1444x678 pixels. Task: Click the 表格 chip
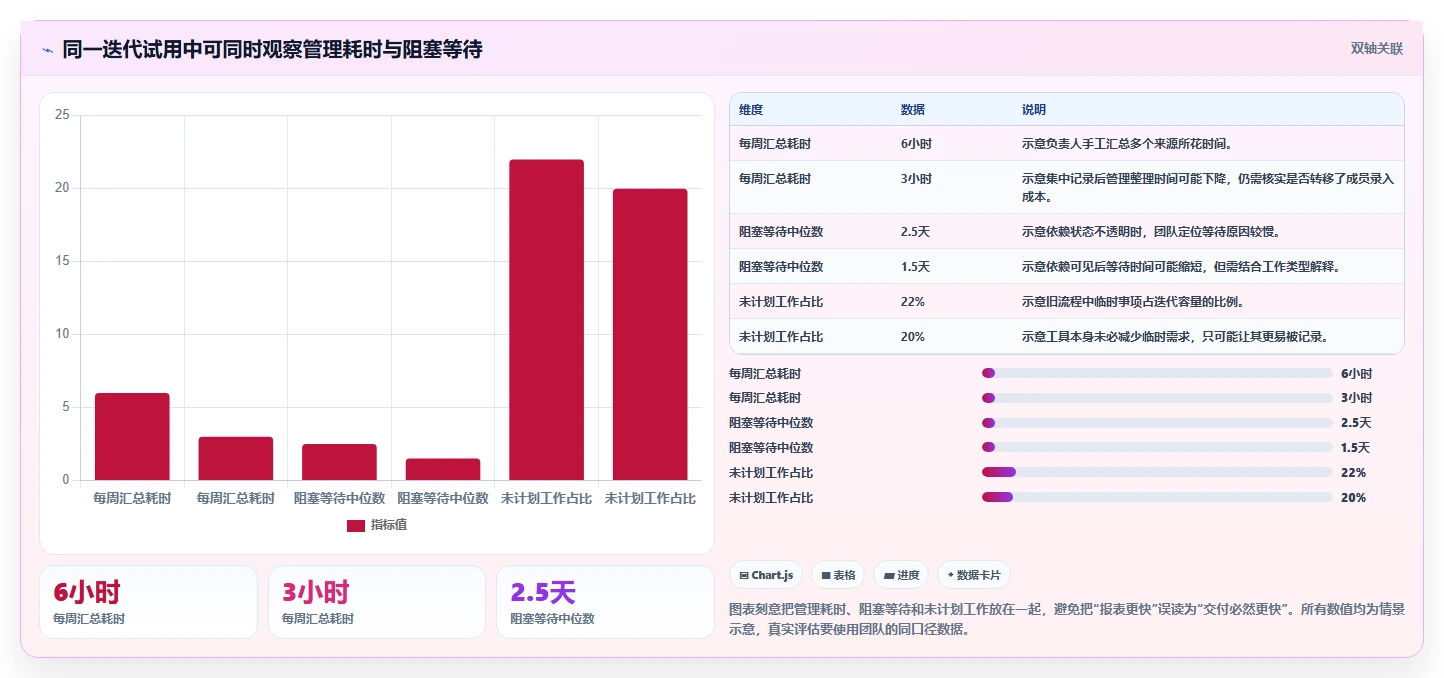pos(838,575)
